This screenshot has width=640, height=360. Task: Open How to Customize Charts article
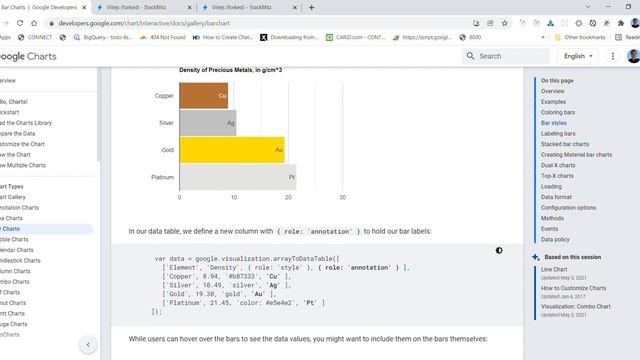click(573, 288)
